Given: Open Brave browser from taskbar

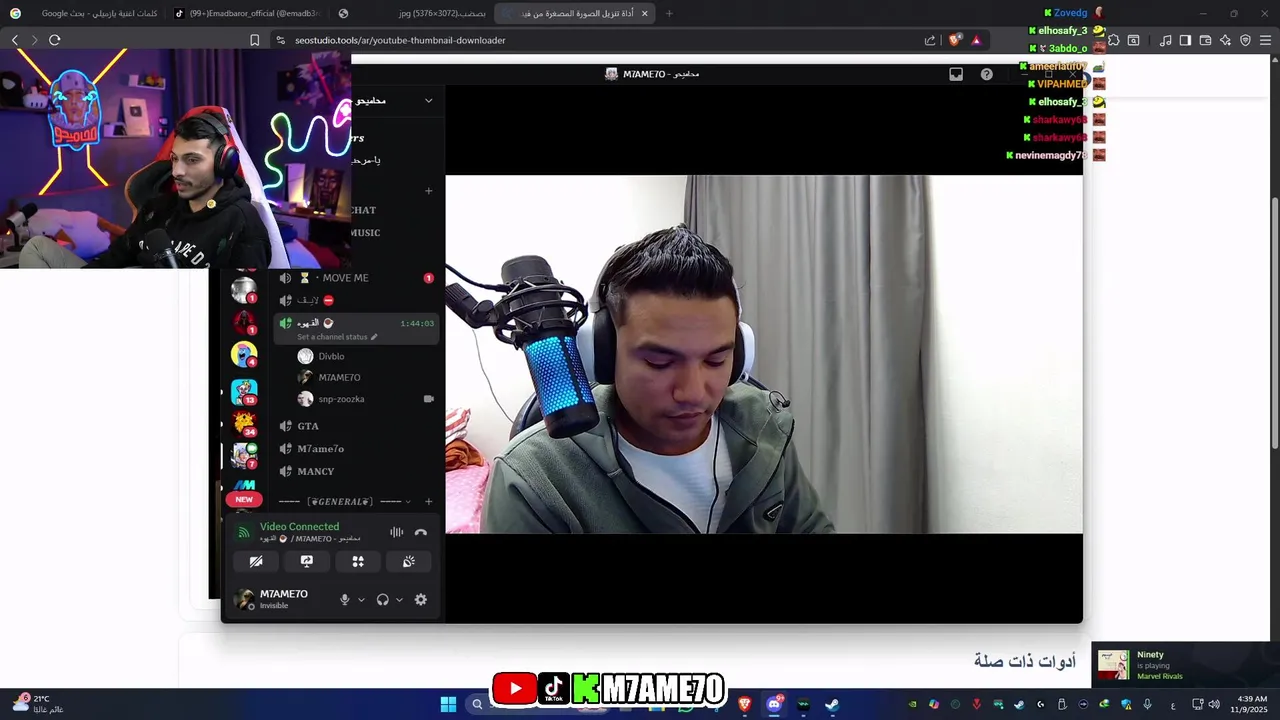Looking at the screenshot, I should click(745, 704).
